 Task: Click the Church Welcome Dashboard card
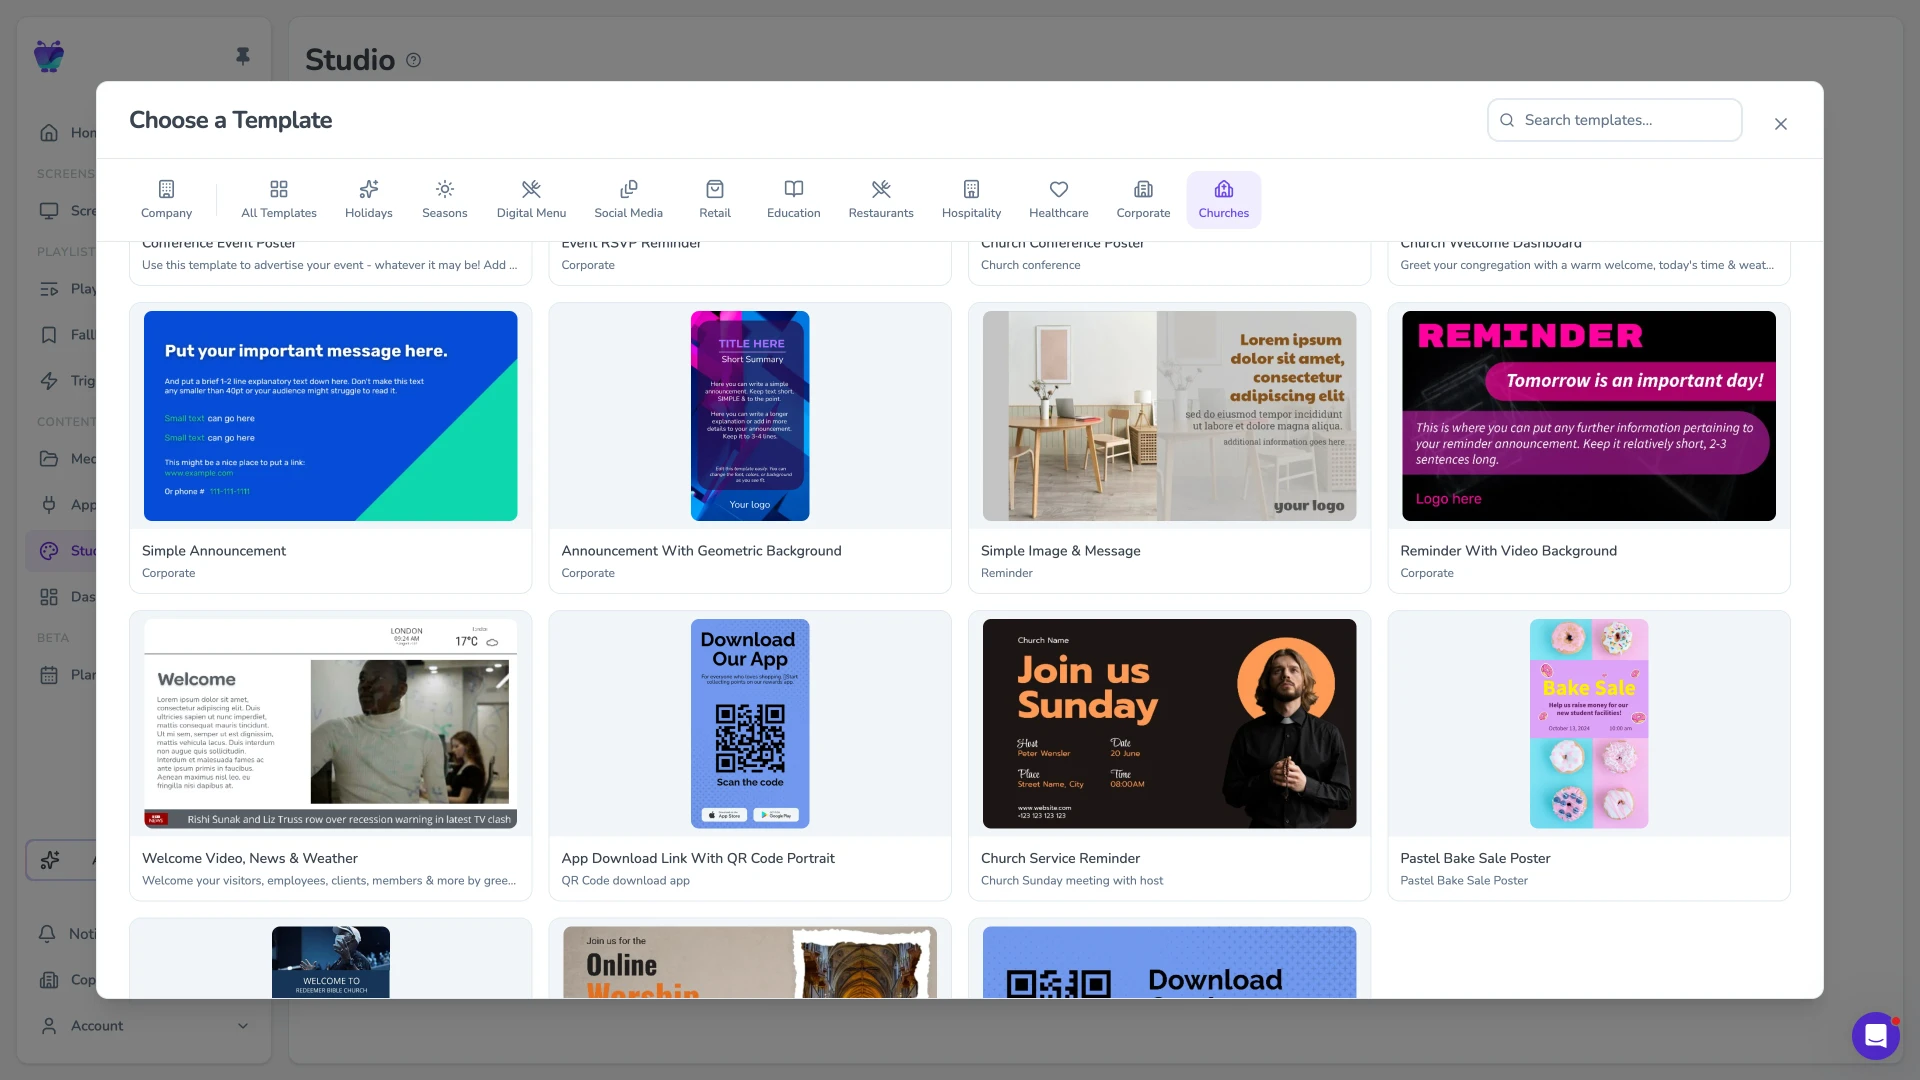pos(1589,262)
